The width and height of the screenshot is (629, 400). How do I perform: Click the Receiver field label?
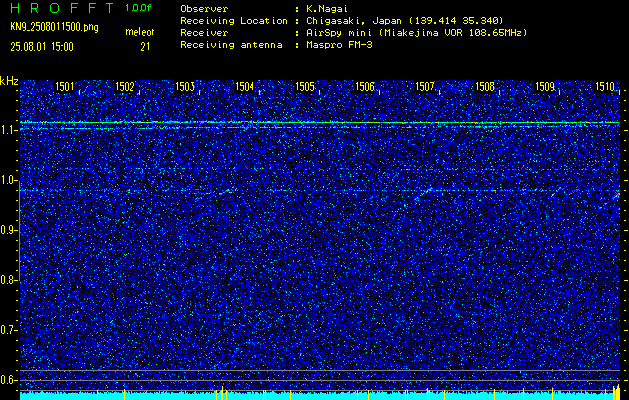click(204, 33)
